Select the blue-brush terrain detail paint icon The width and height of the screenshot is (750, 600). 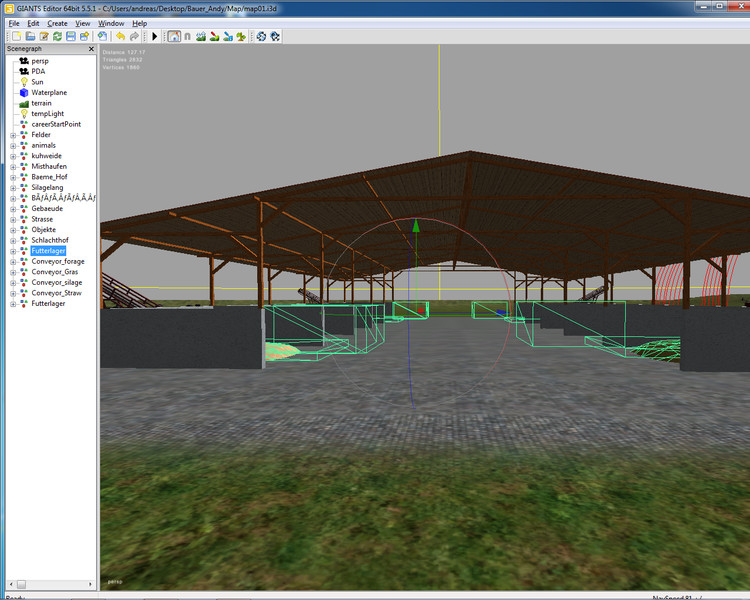(x=228, y=36)
